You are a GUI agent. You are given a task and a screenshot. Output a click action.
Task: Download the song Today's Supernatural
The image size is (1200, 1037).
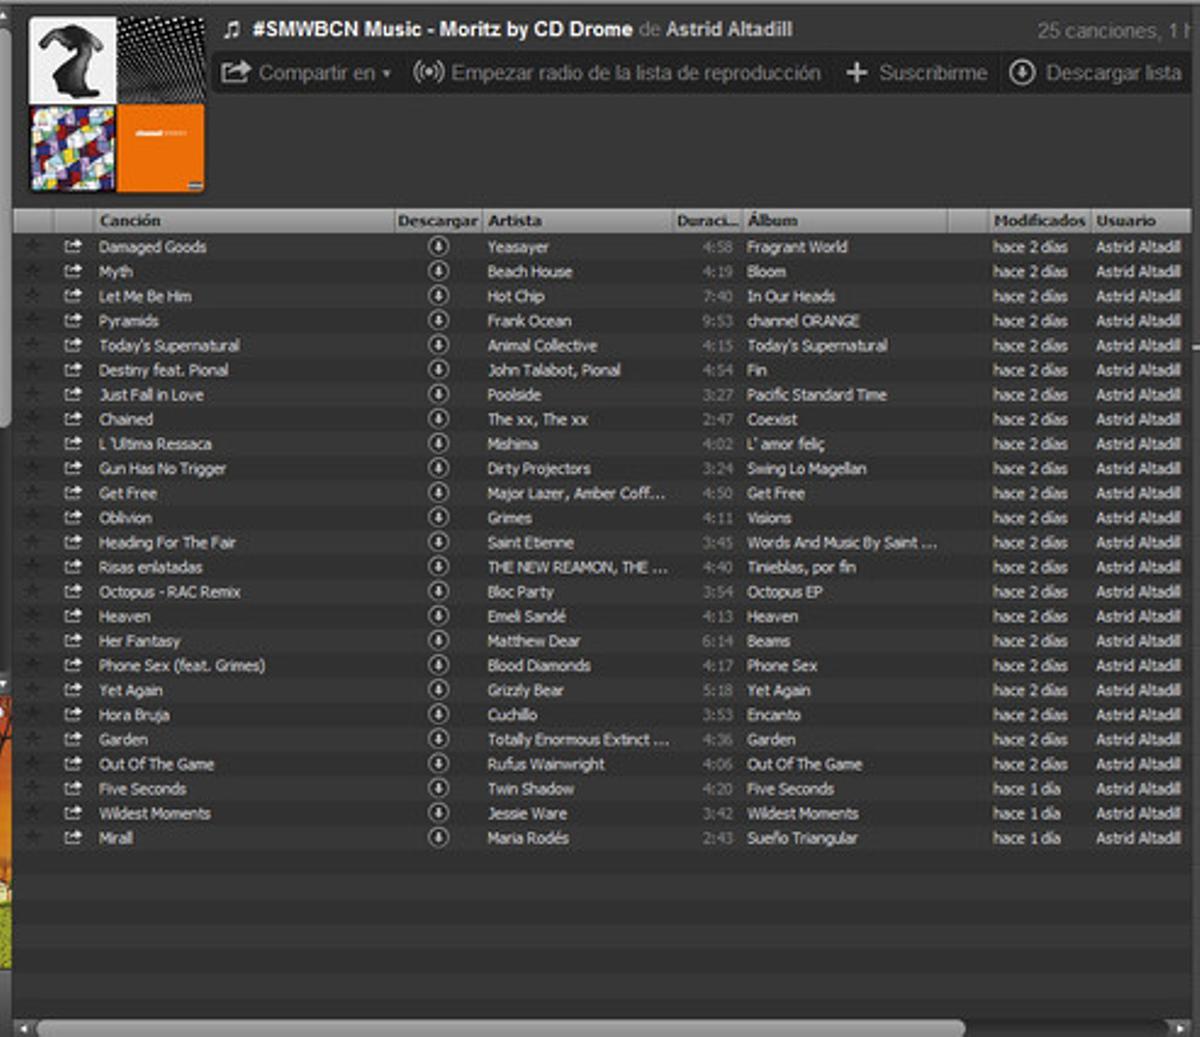pyautogui.click(x=438, y=345)
